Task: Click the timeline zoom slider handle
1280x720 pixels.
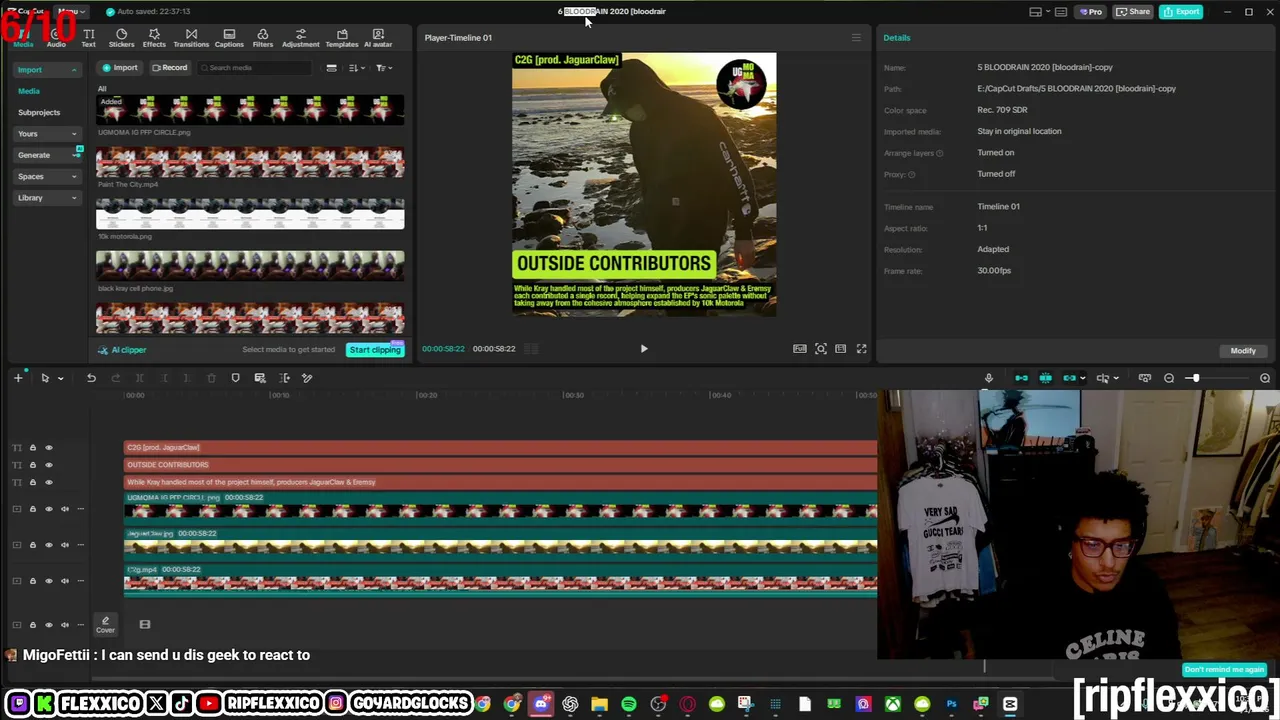Action: coord(1194,378)
